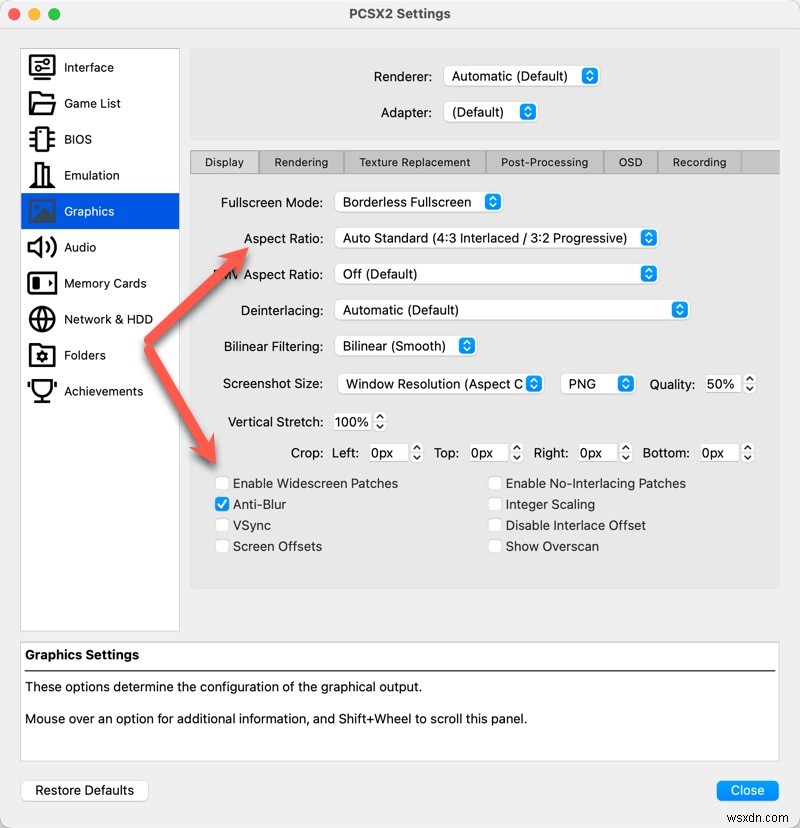Screen dimensions: 800x828
Task: Click the Restore Defaults button
Action: [x=84, y=791]
